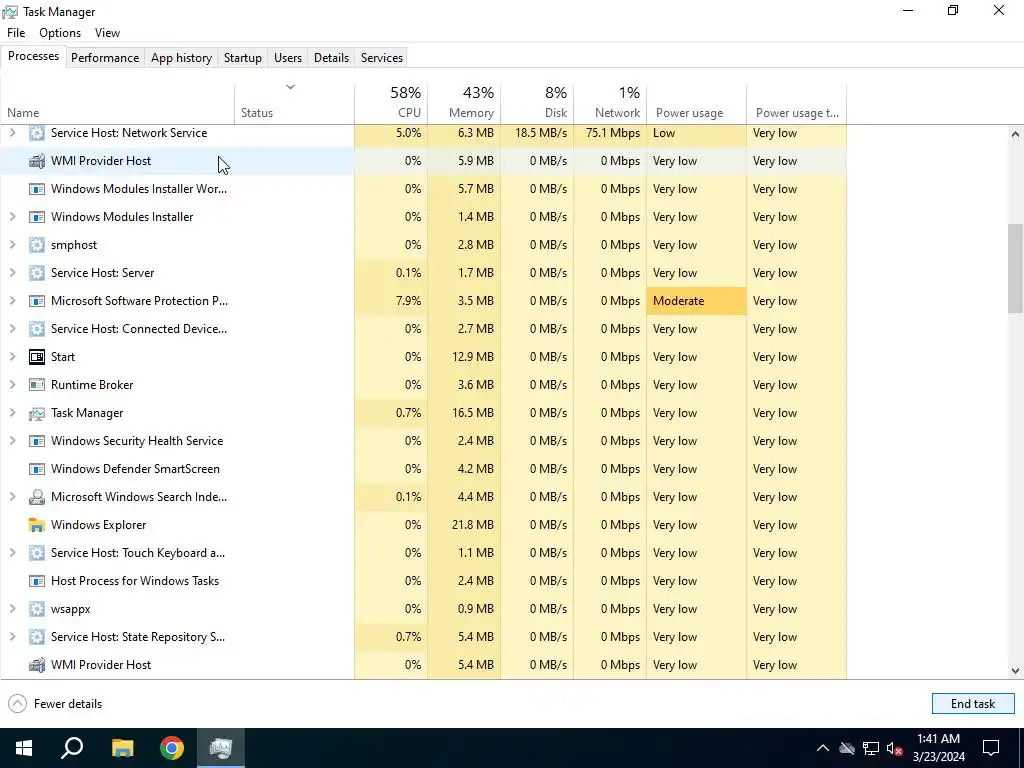The image size is (1024, 768).
Task: Open taskbar search magnifier
Action: (x=72, y=748)
